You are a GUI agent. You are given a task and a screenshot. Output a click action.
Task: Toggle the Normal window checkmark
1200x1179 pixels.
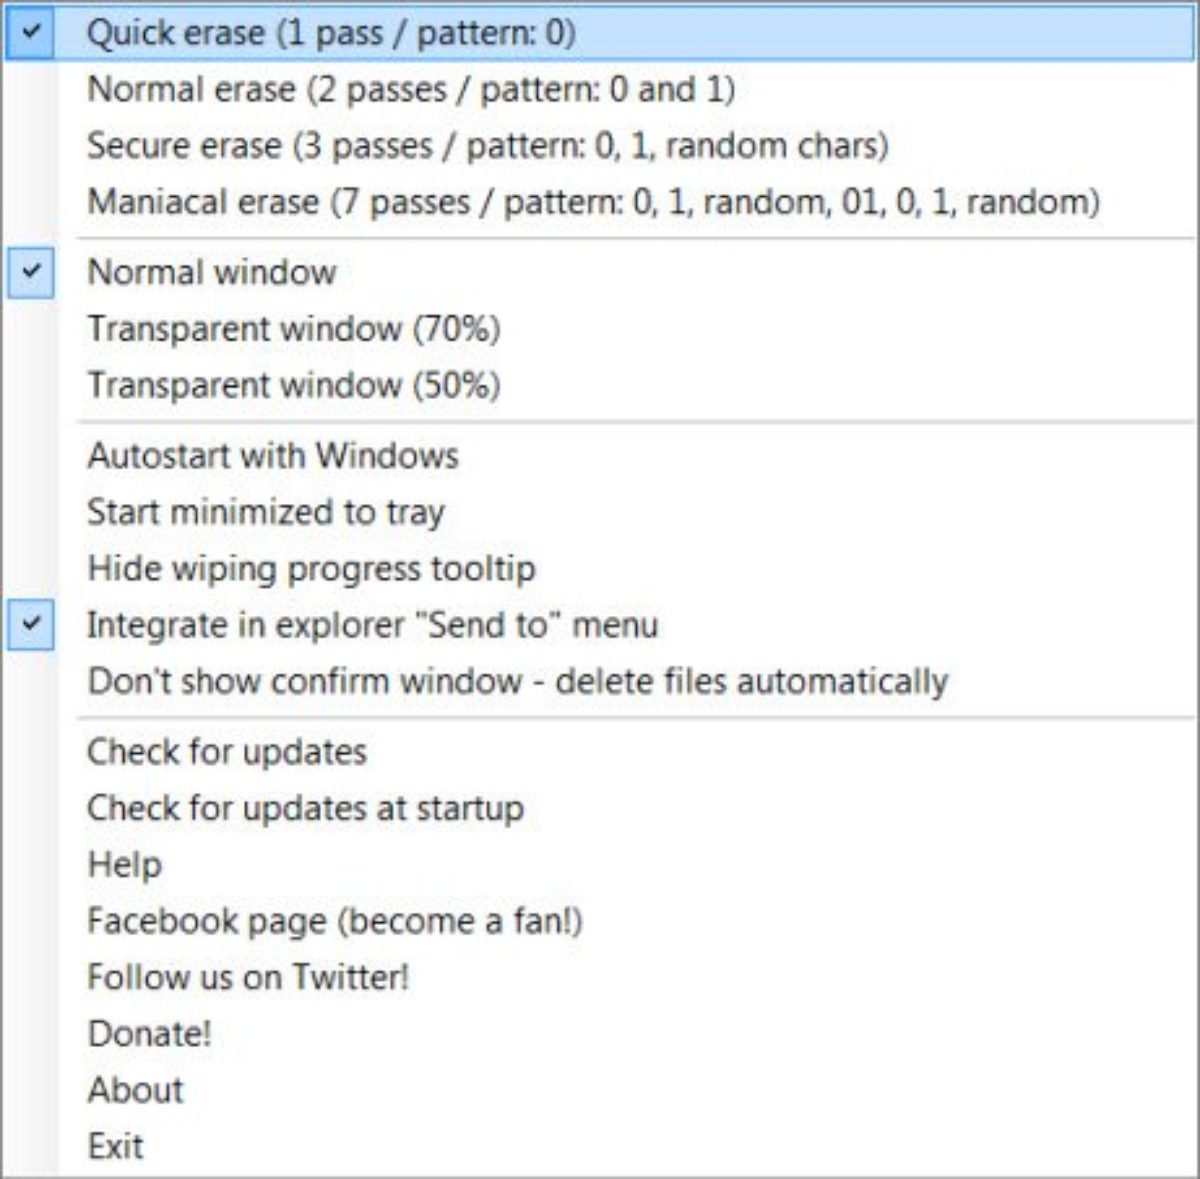[31, 272]
